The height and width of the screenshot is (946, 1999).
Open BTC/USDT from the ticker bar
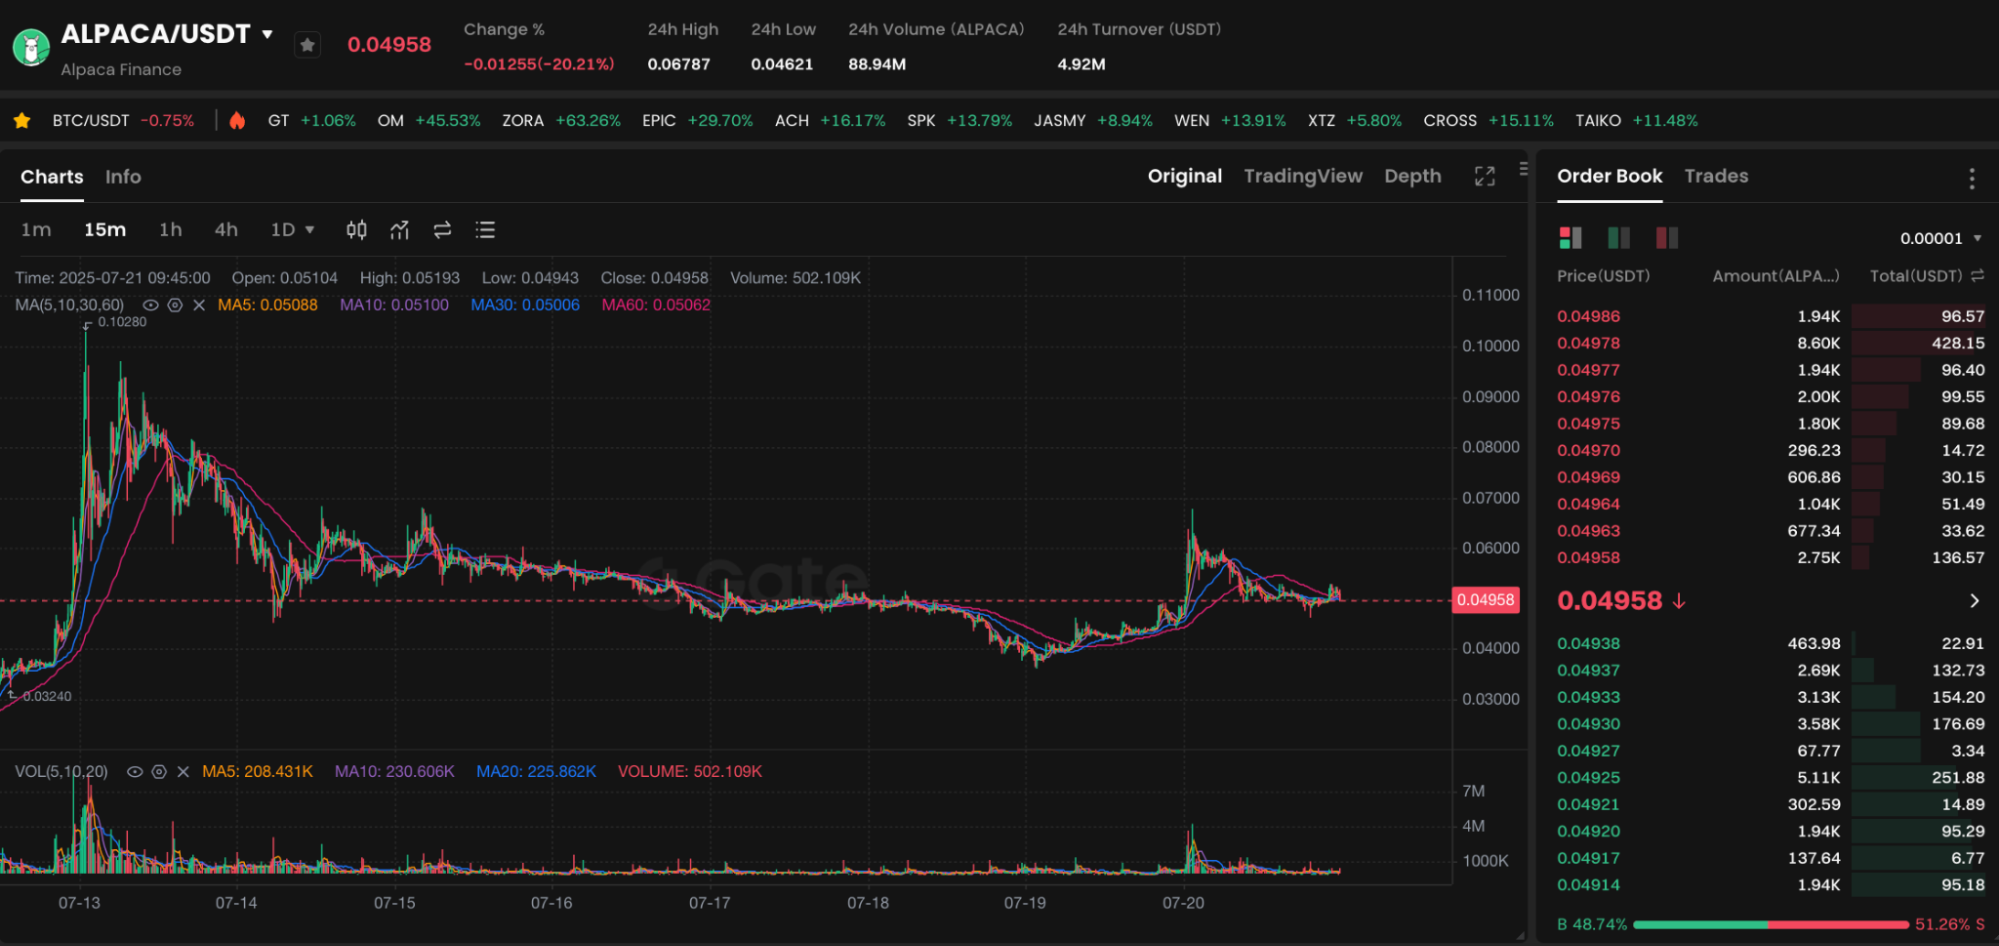pos(123,120)
